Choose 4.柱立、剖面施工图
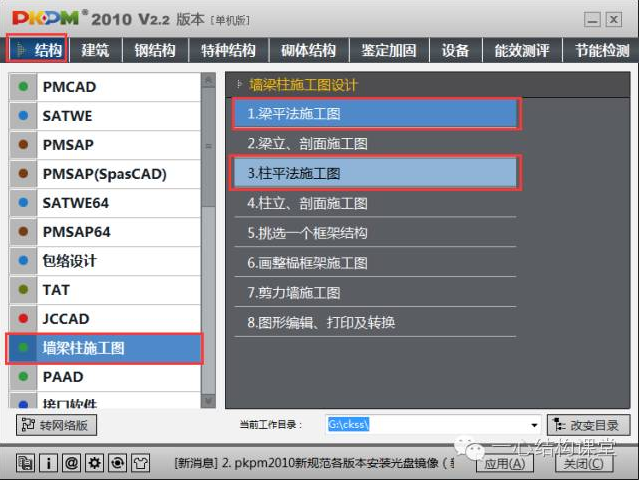Screen dimensions: 641x481 coord(375,204)
